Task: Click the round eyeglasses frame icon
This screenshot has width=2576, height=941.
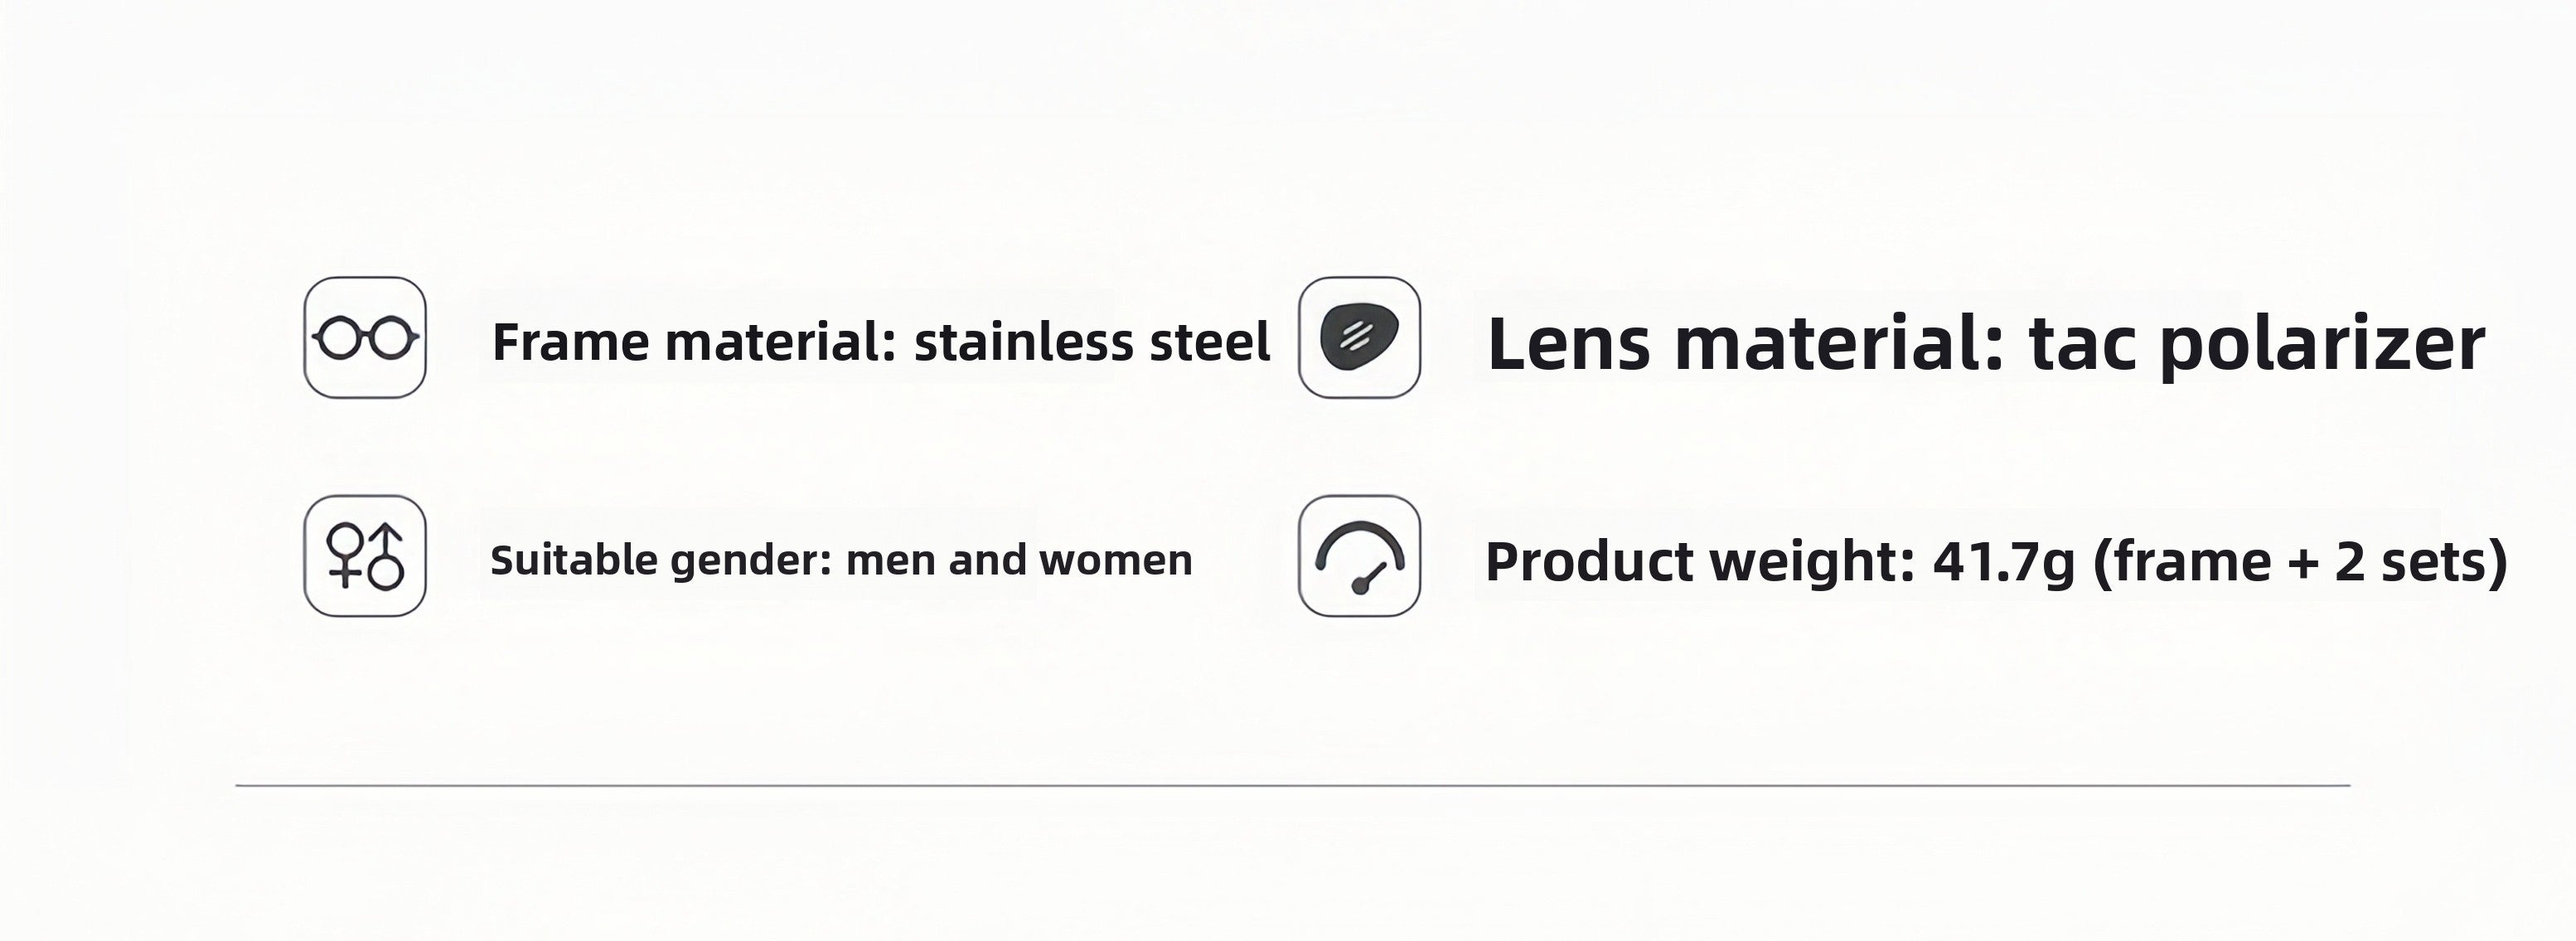Action: pos(365,338)
